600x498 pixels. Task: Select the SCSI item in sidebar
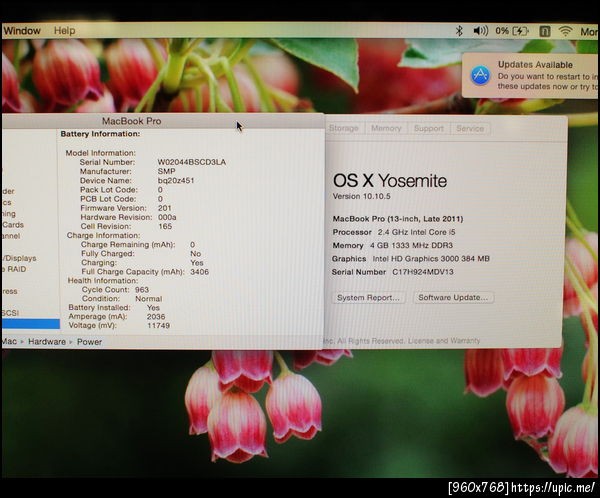pos(10,313)
